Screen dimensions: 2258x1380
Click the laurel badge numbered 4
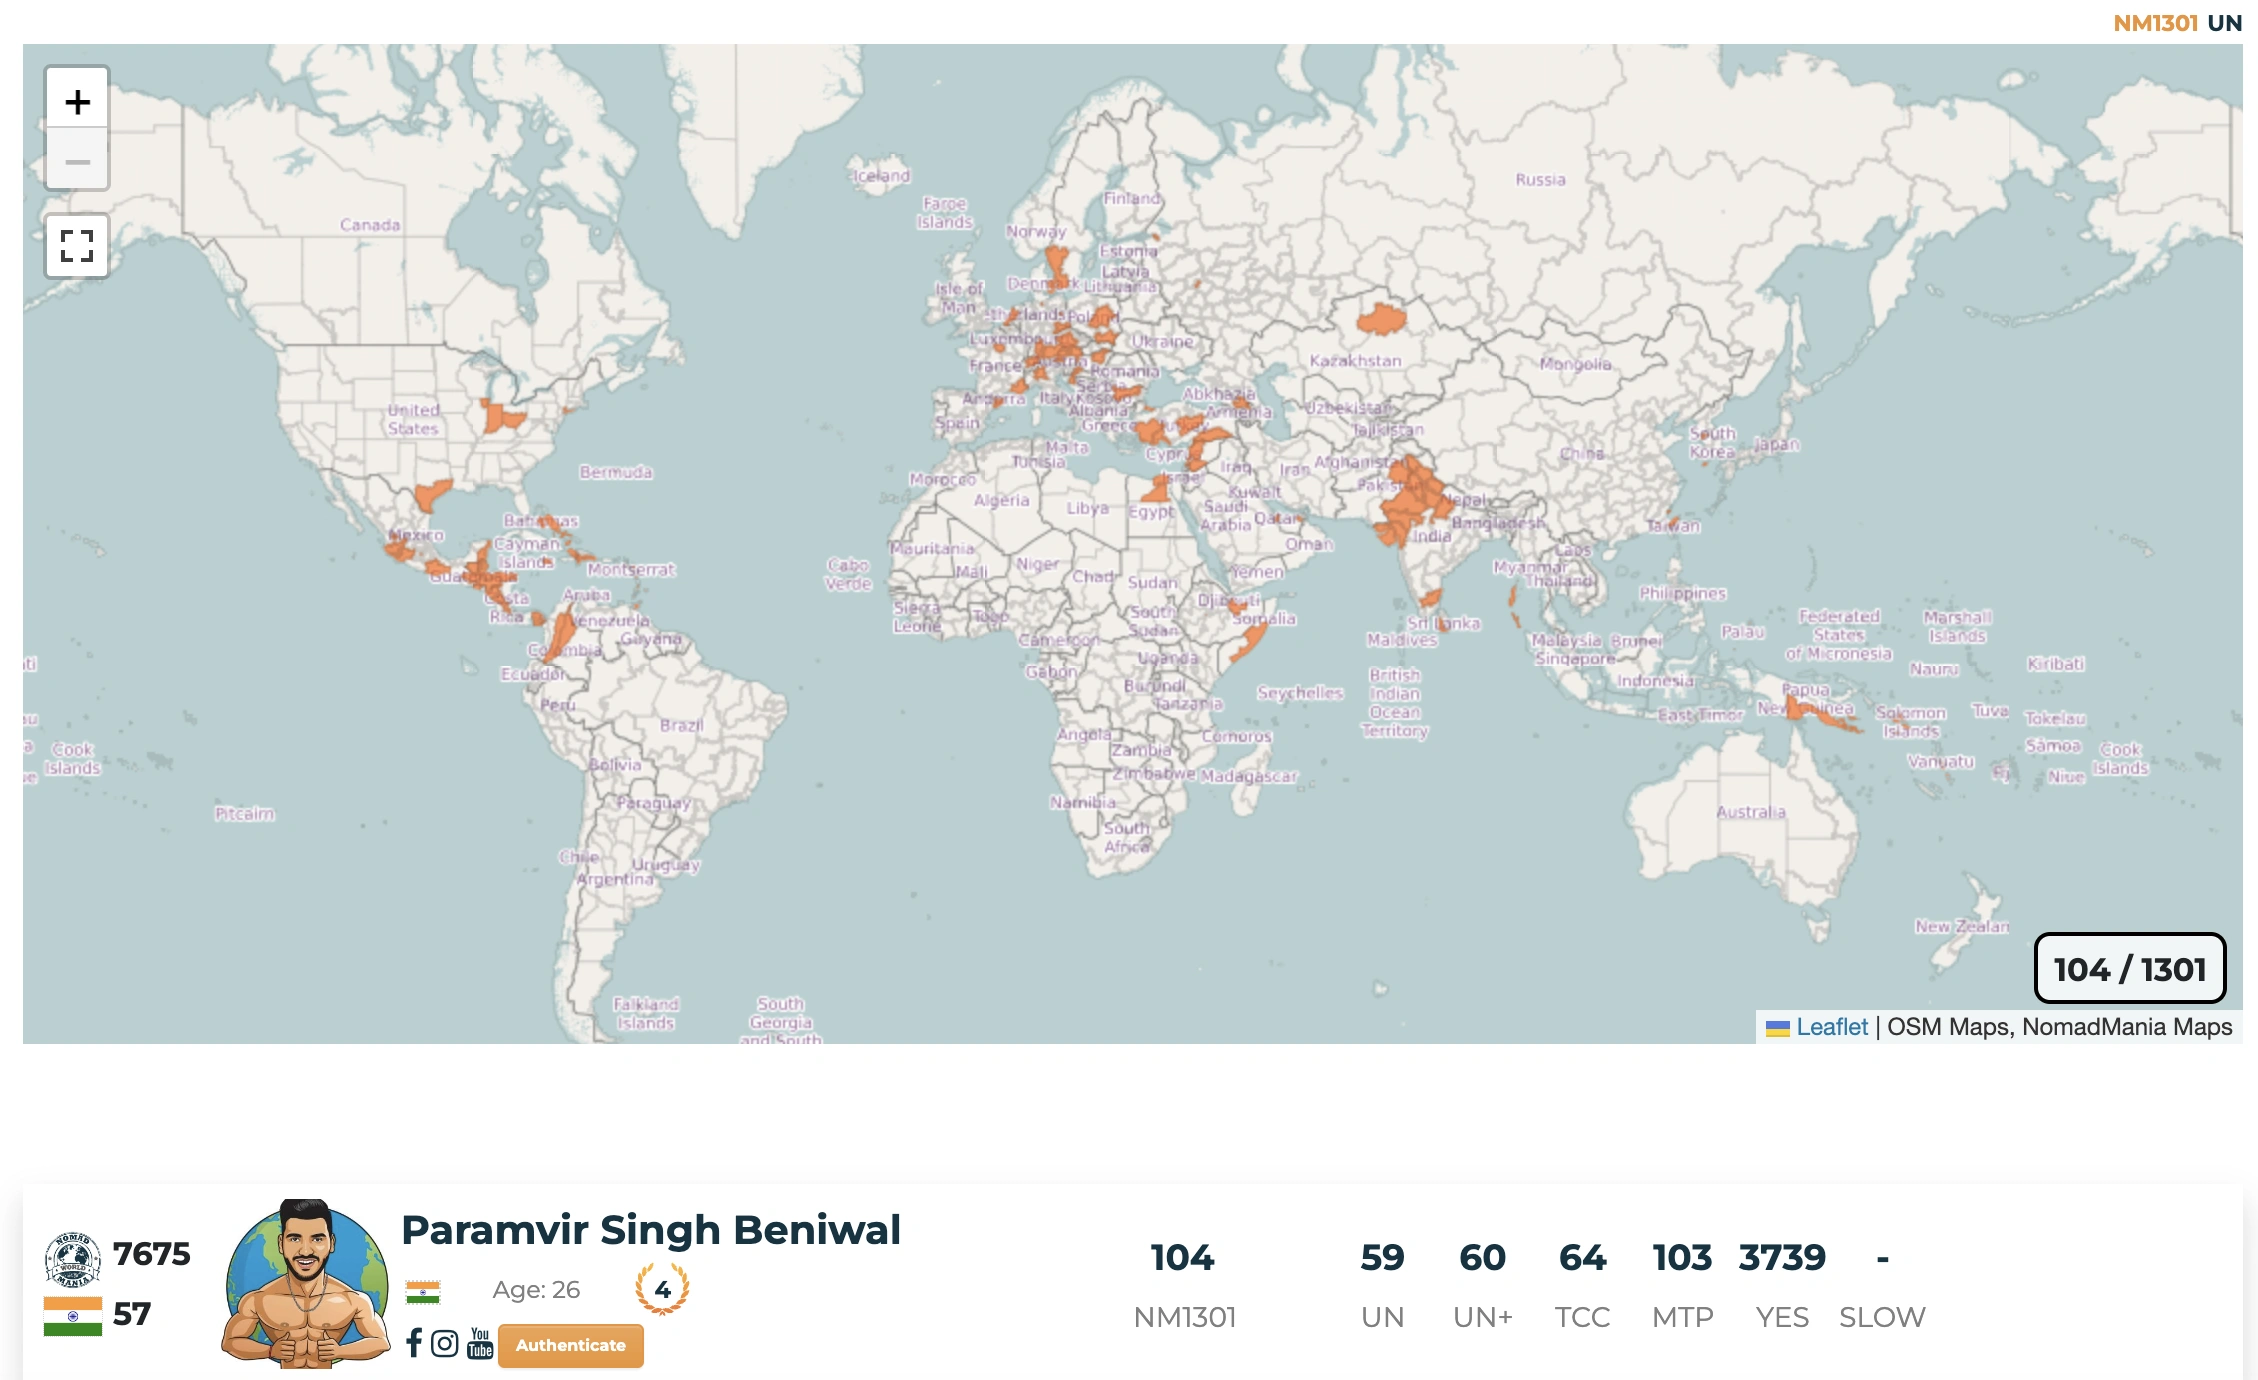(662, 1289)
